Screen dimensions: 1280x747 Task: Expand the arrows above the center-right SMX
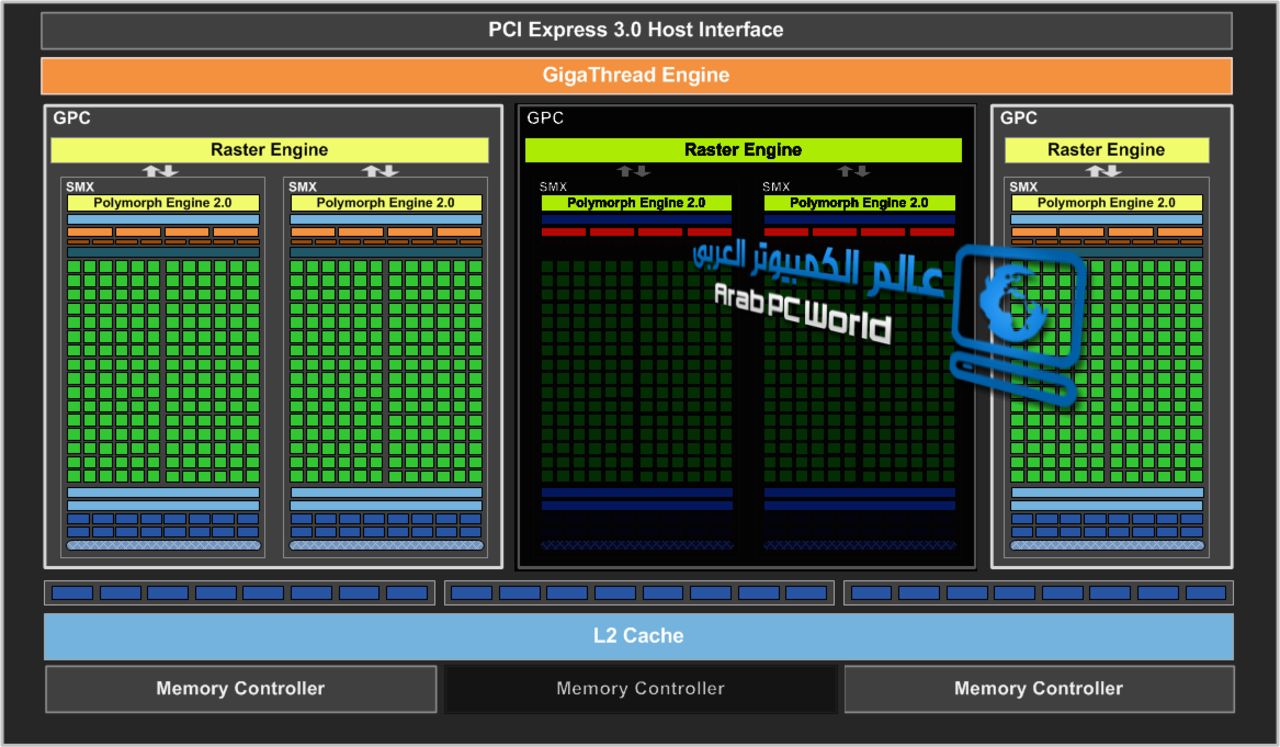tap(852, 170)
